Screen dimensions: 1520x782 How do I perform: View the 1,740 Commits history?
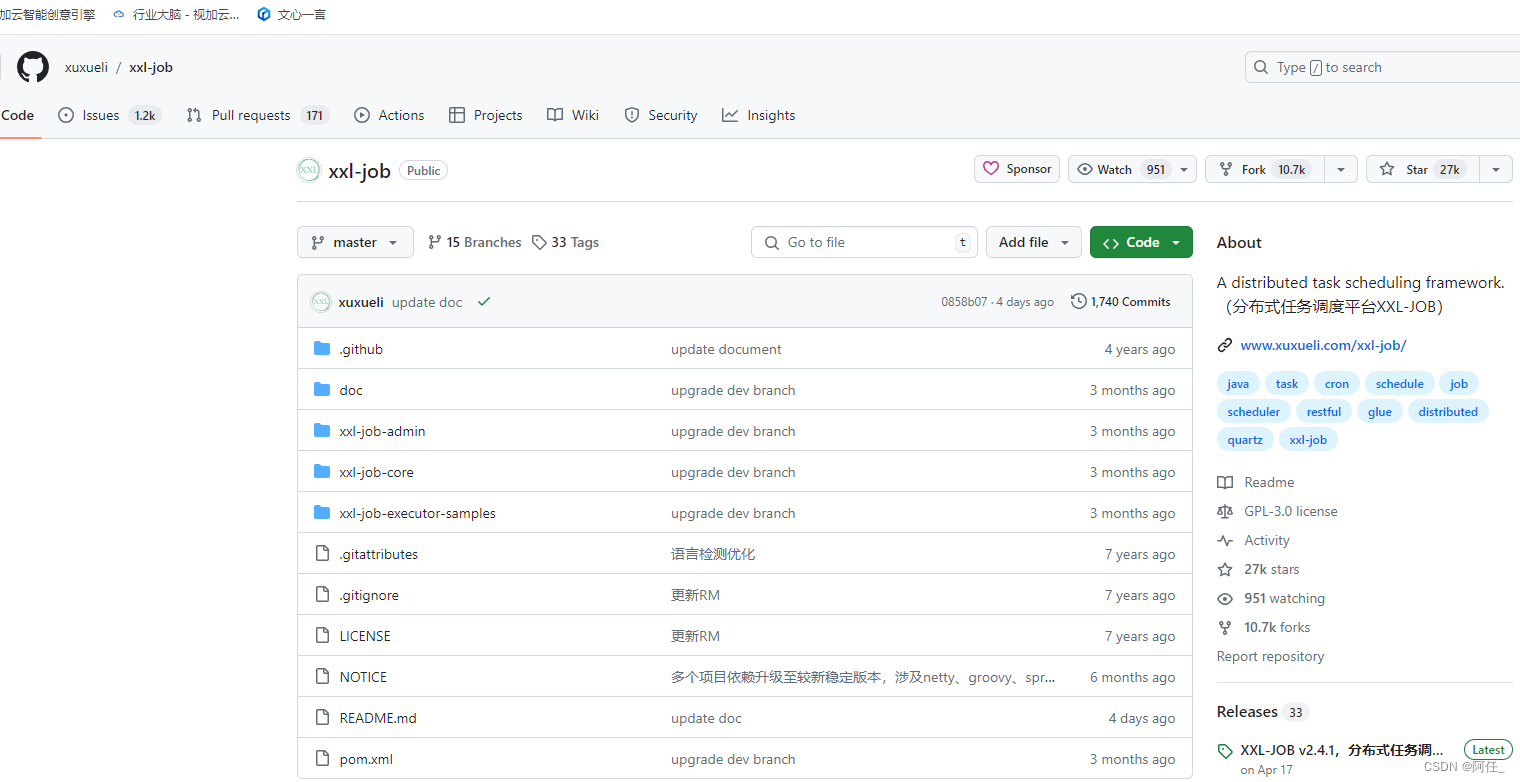coord(1121,301)
